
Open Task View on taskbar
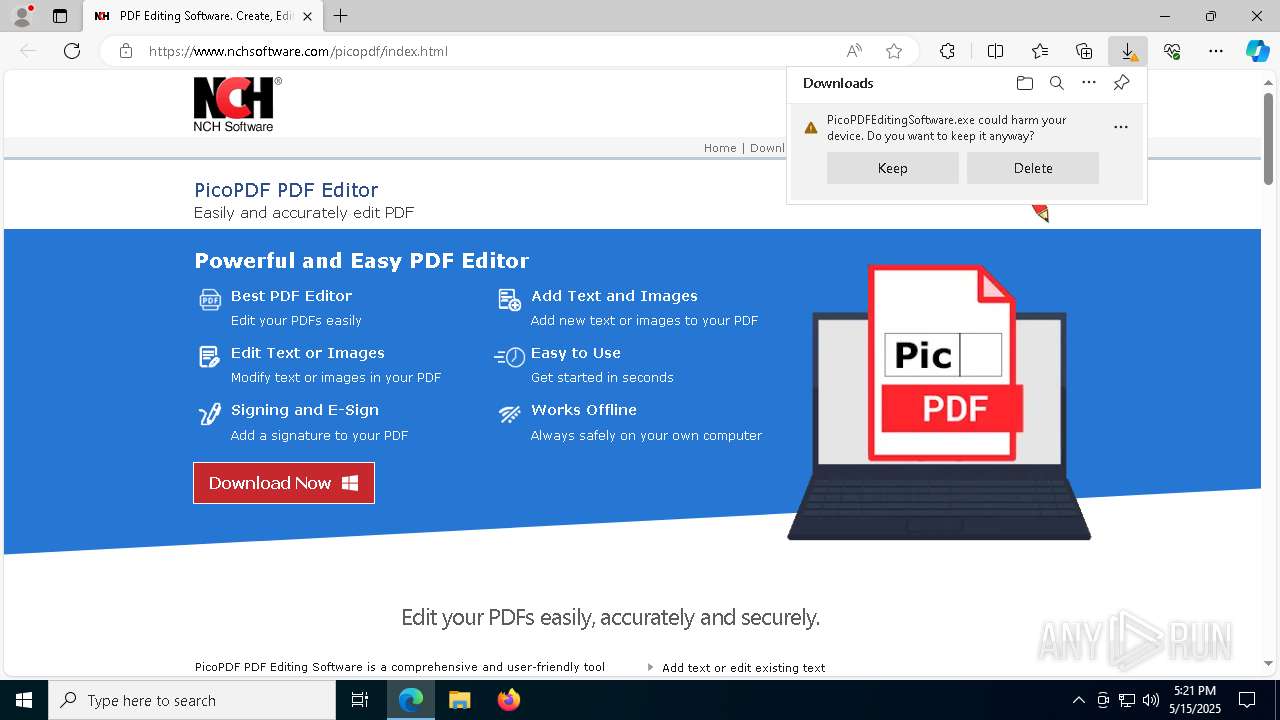[360, 700]
